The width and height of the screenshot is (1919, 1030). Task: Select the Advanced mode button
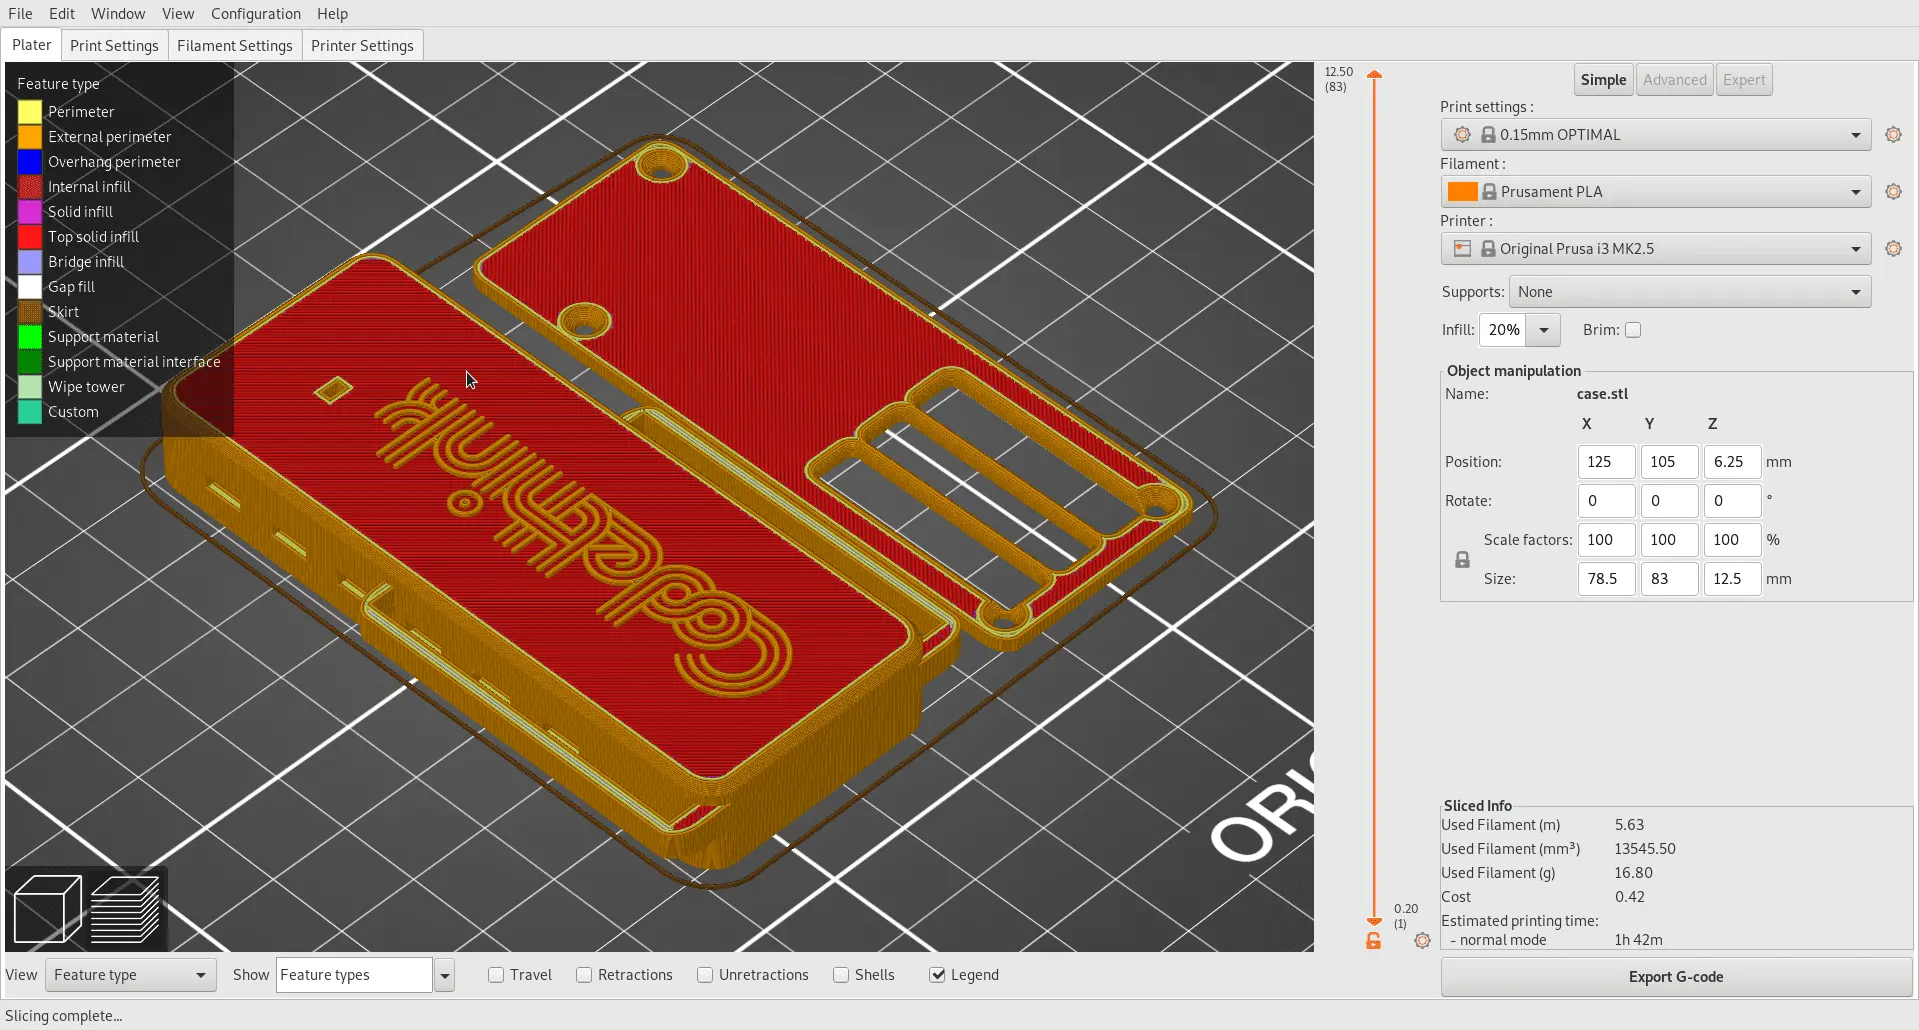coord(1675,80)
